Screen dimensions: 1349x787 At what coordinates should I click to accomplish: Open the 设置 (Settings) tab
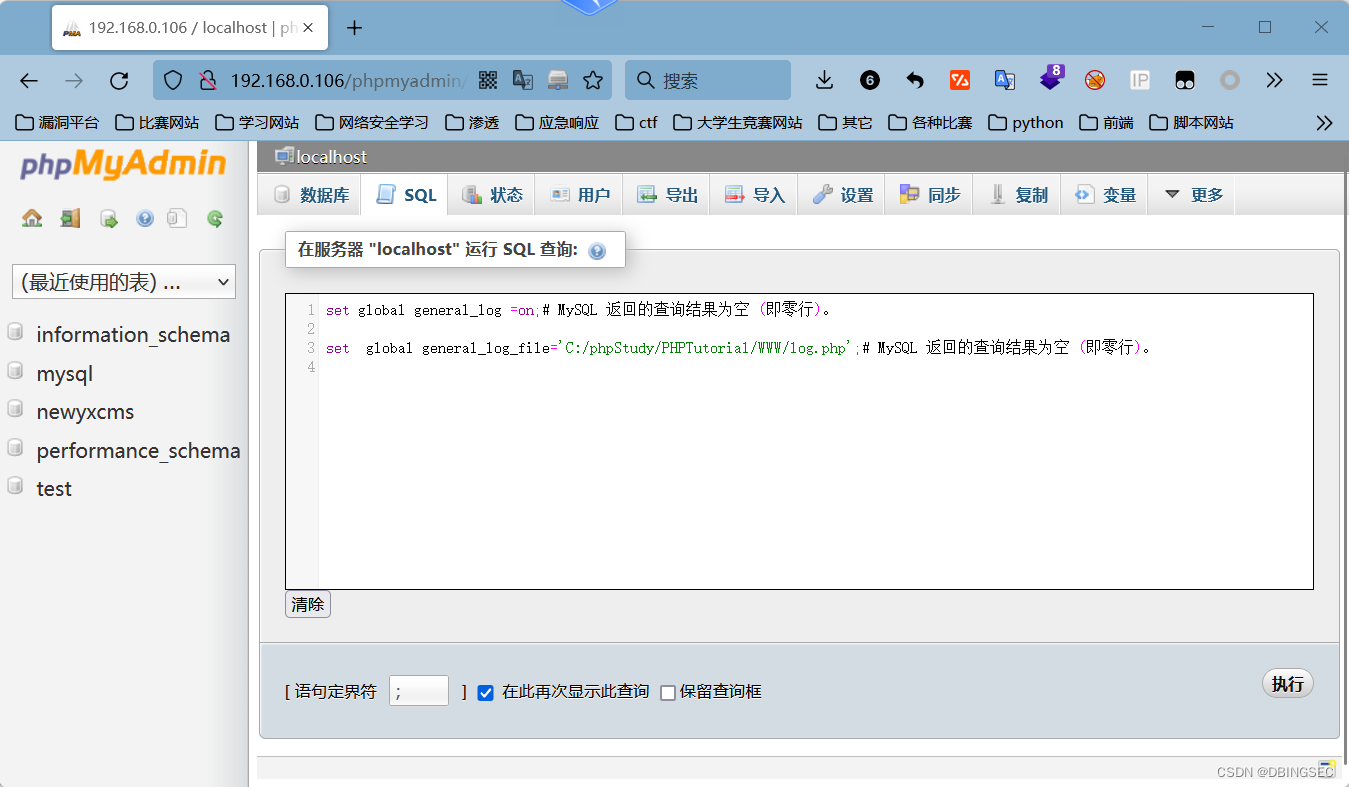[x=842, y=195]
